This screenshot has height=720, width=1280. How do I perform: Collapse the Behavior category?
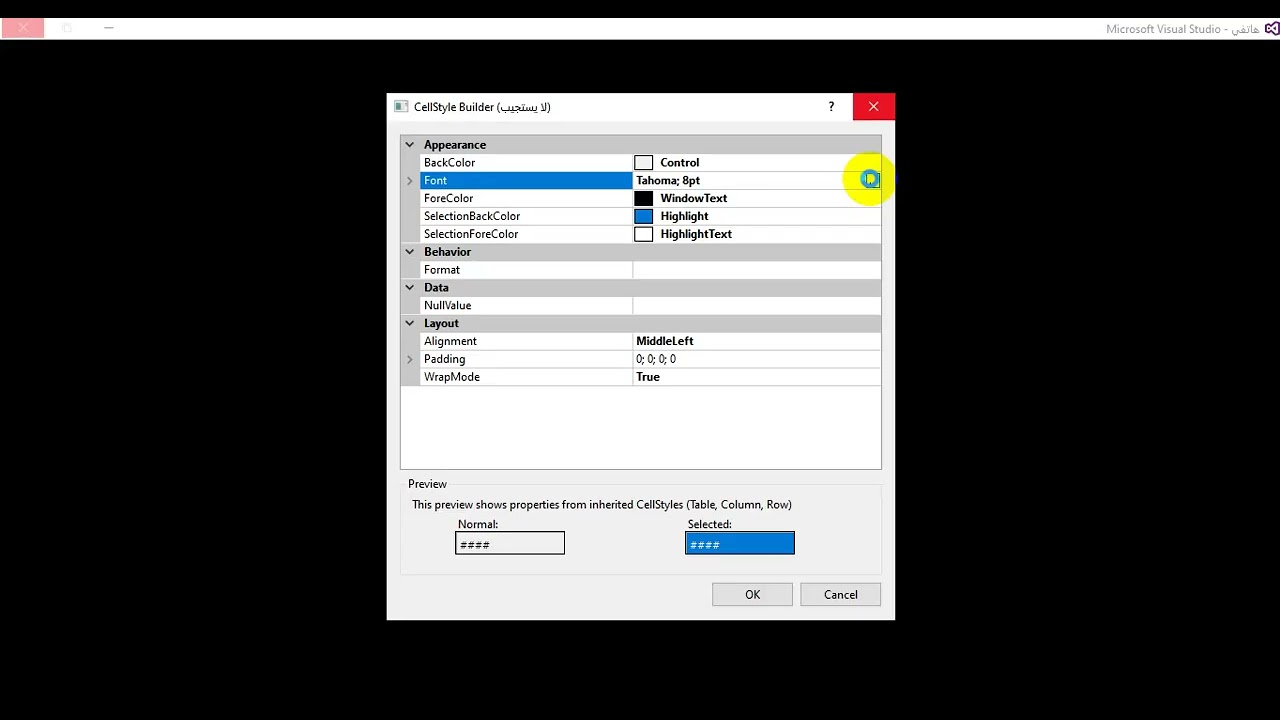click(x=410, y=252)
